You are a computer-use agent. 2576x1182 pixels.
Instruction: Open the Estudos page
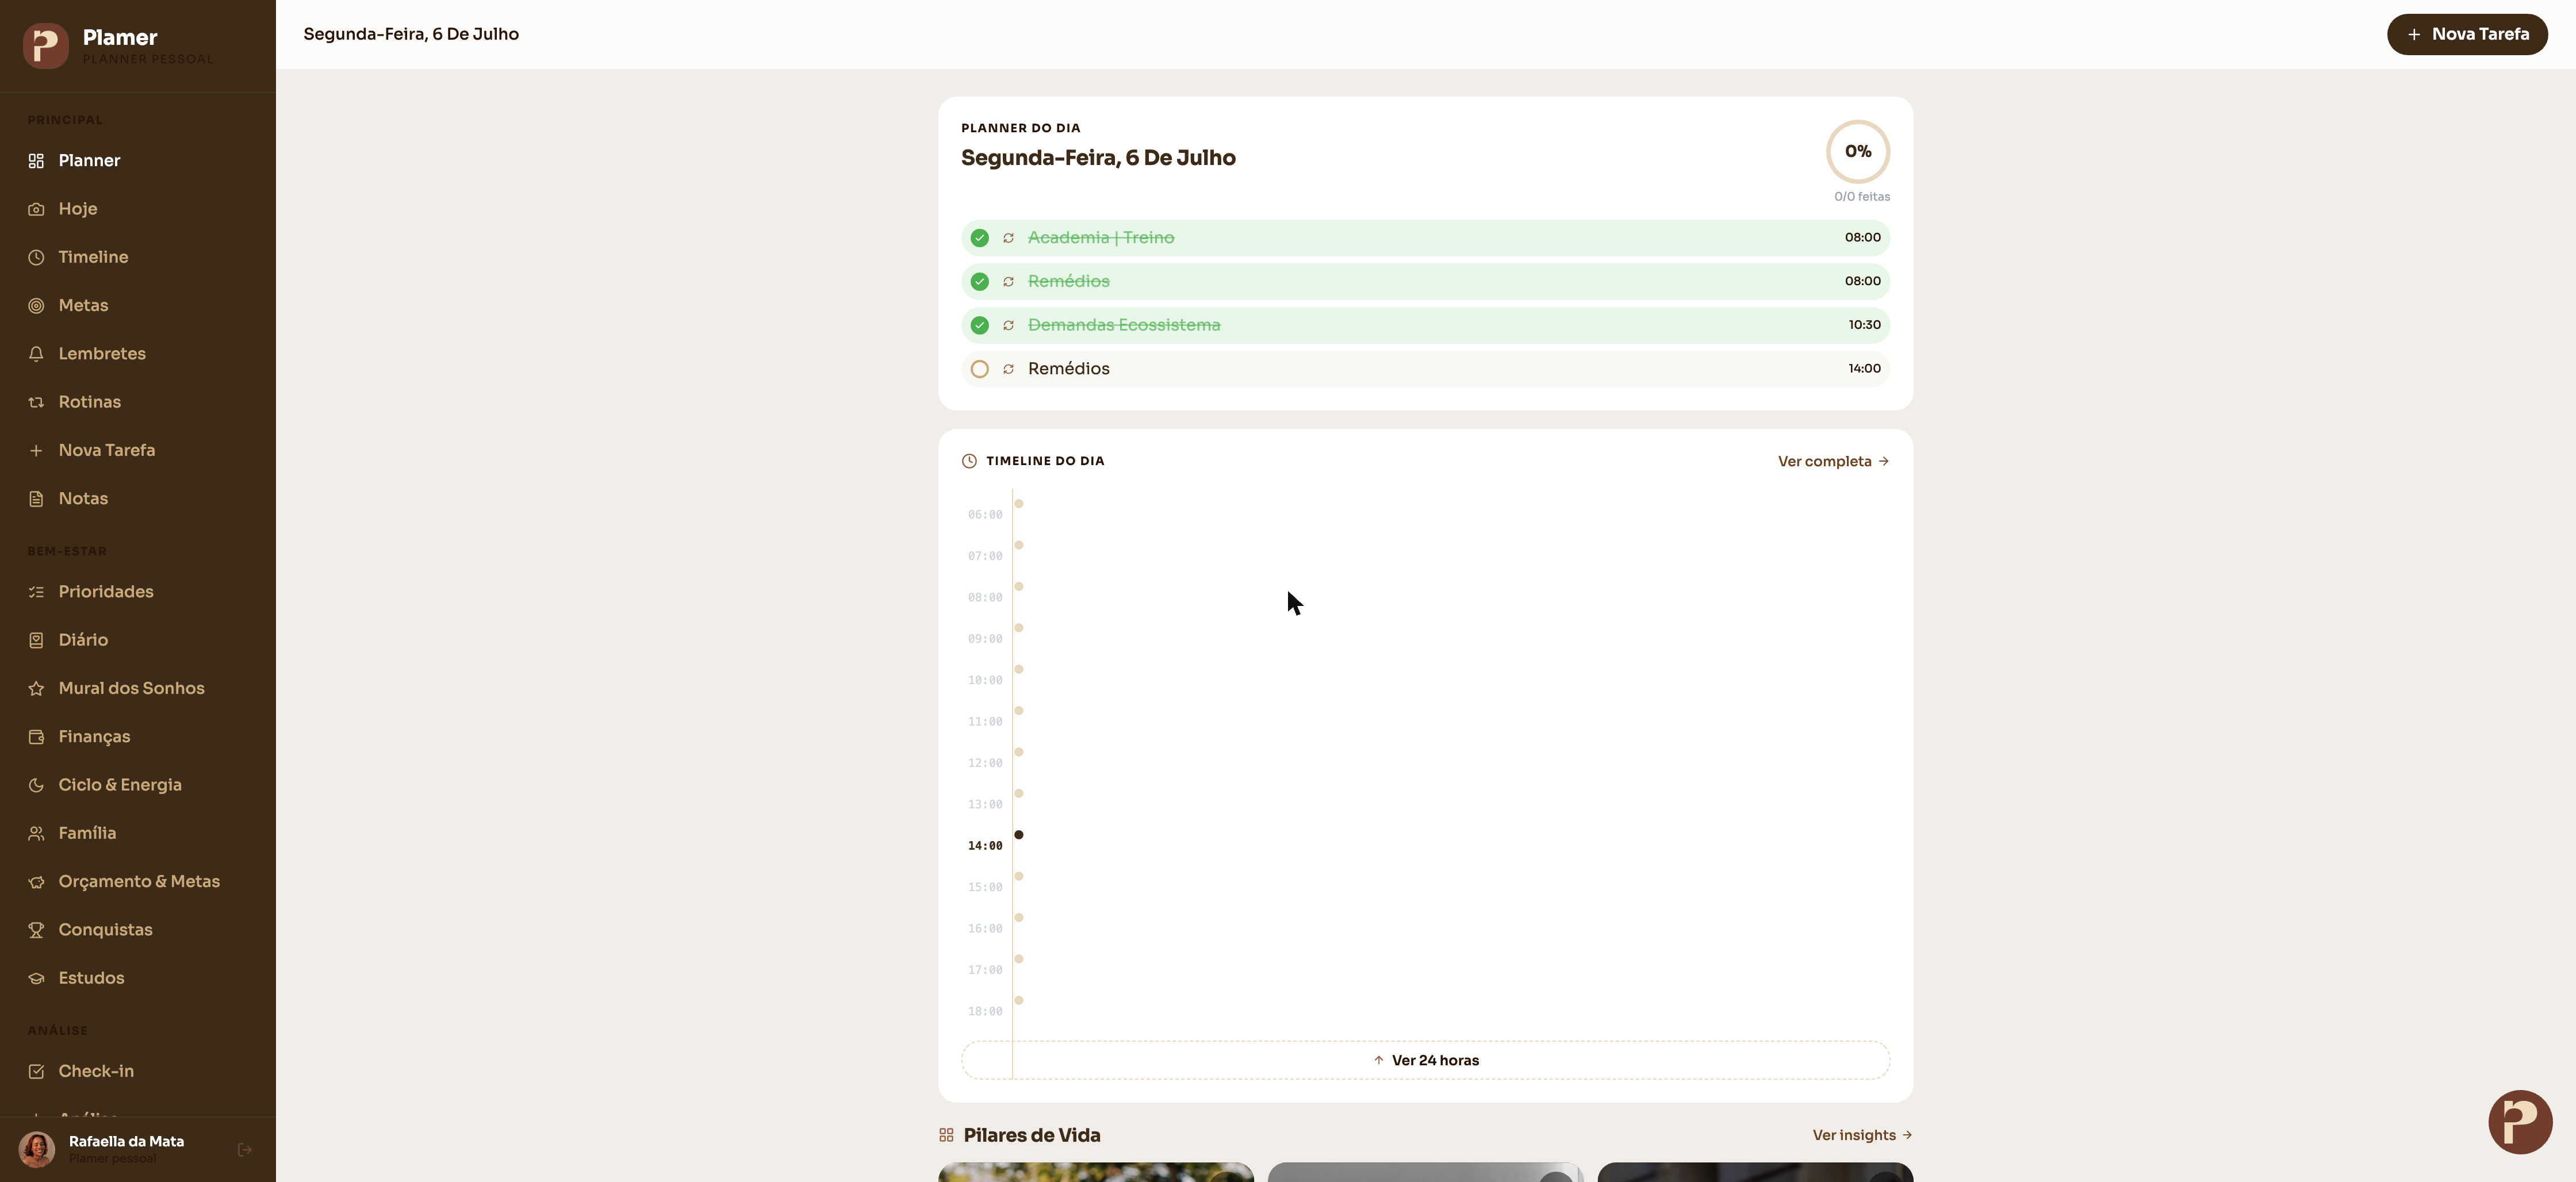(138, 978)
